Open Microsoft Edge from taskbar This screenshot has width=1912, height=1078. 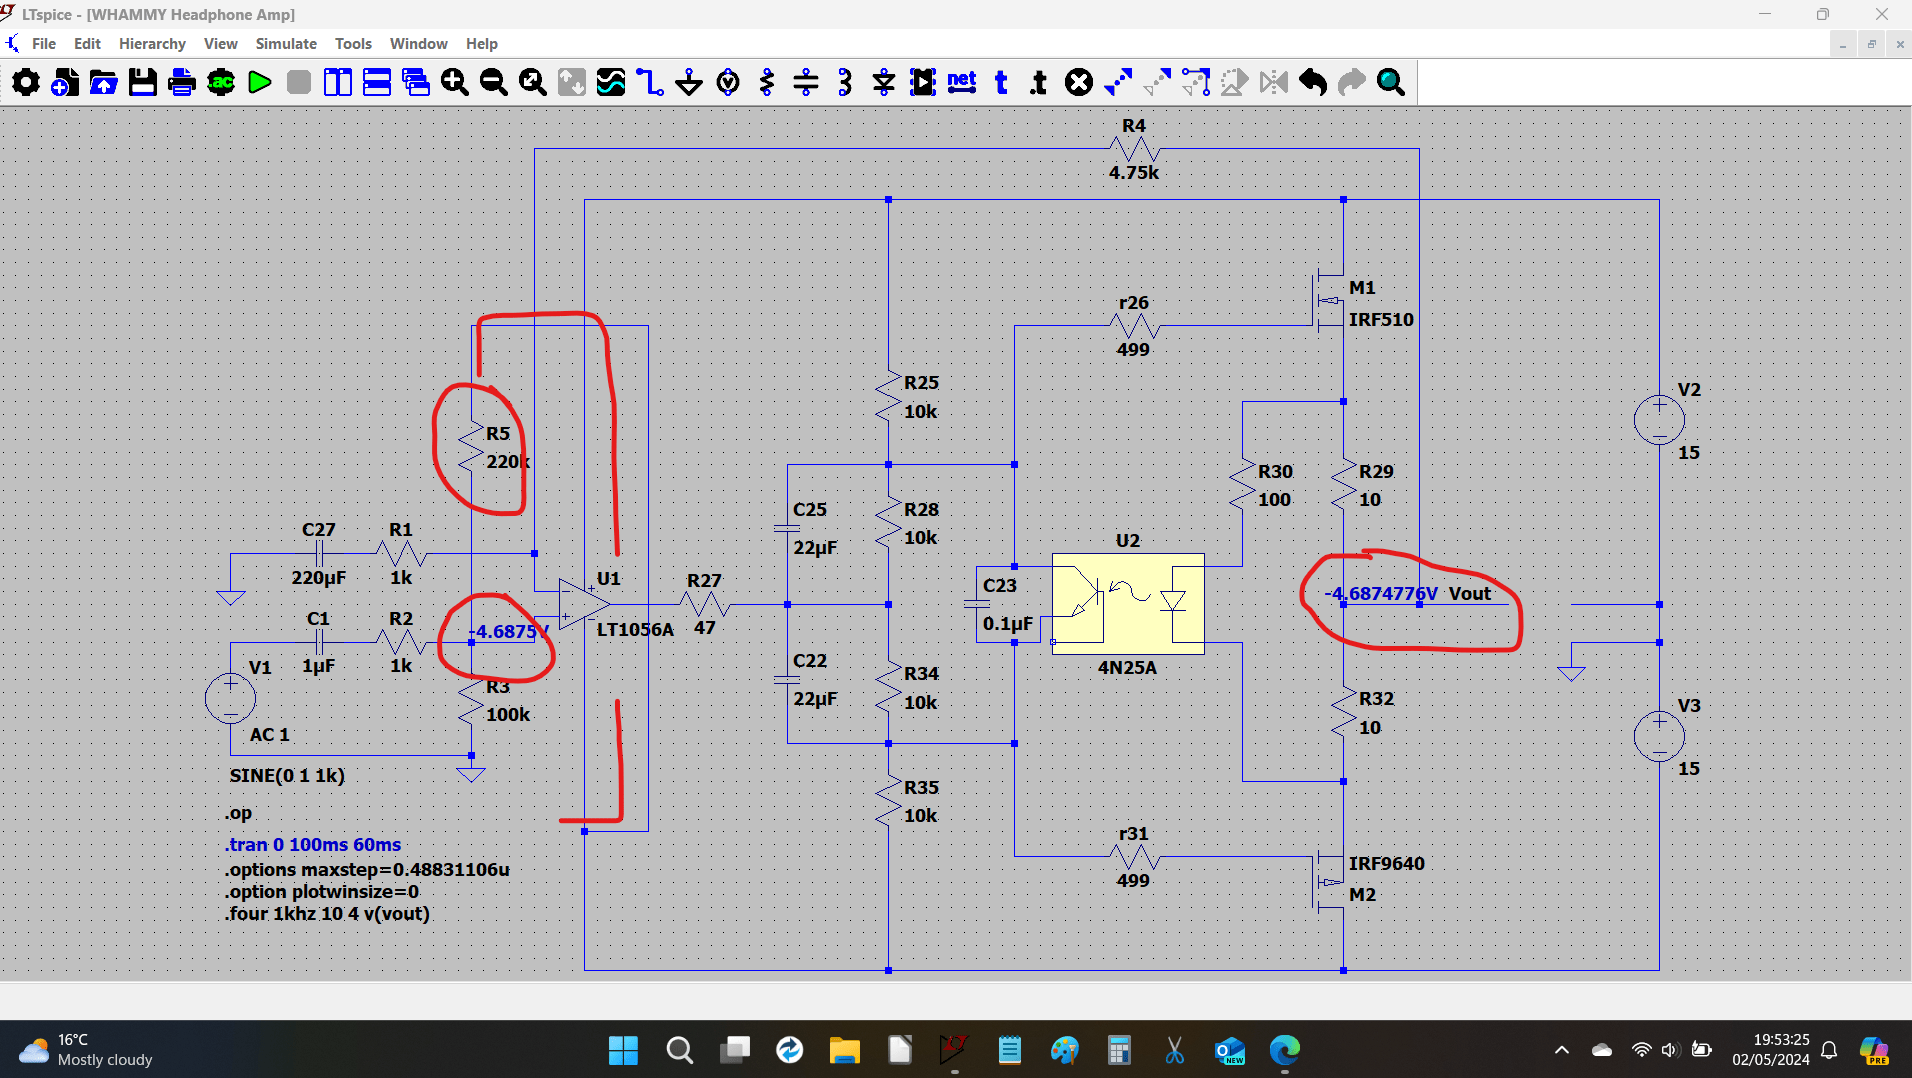coord(1284,1050)
